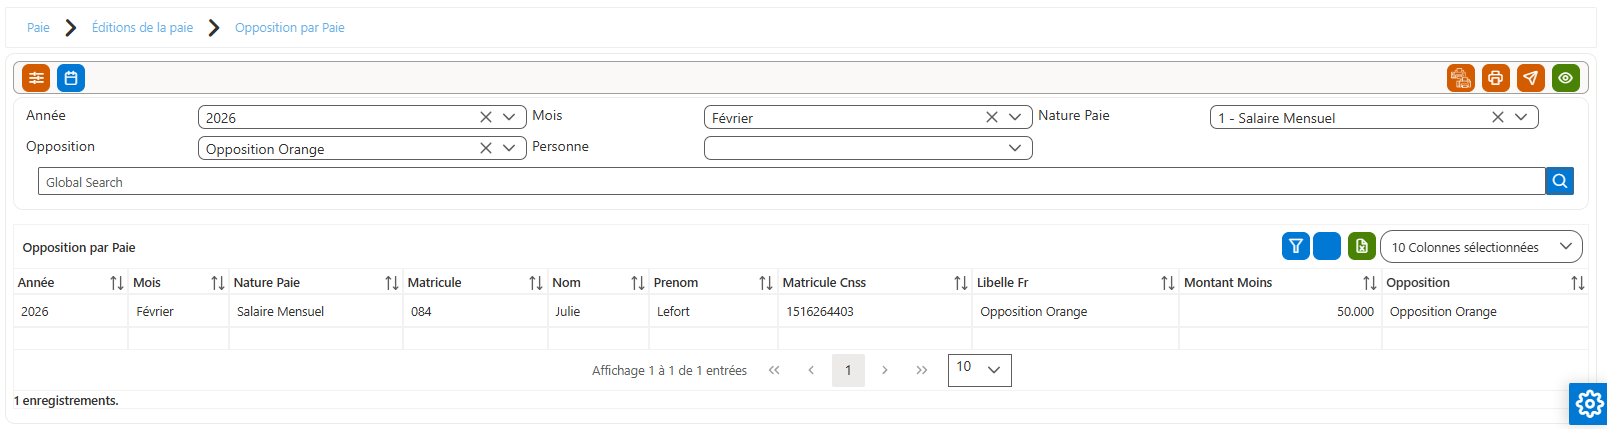The width and height of the screenshot is (1607, 429).
Task: Open the settings gear icon
Action: [1588, 404]
